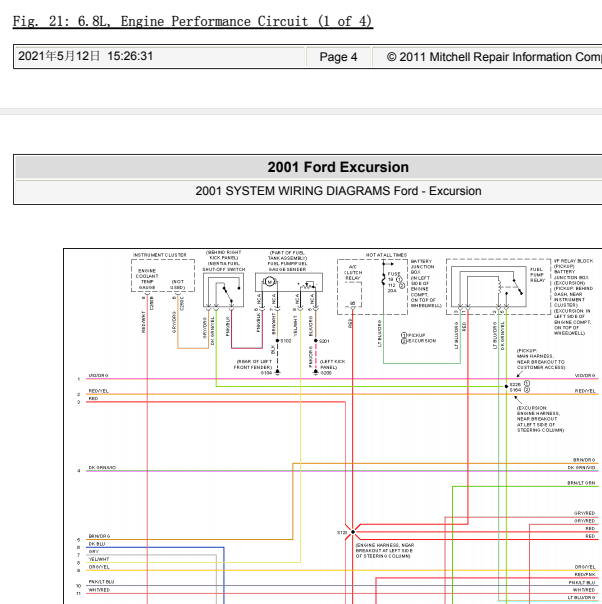Click VIO/ORG label beside wire number 1

98,375
